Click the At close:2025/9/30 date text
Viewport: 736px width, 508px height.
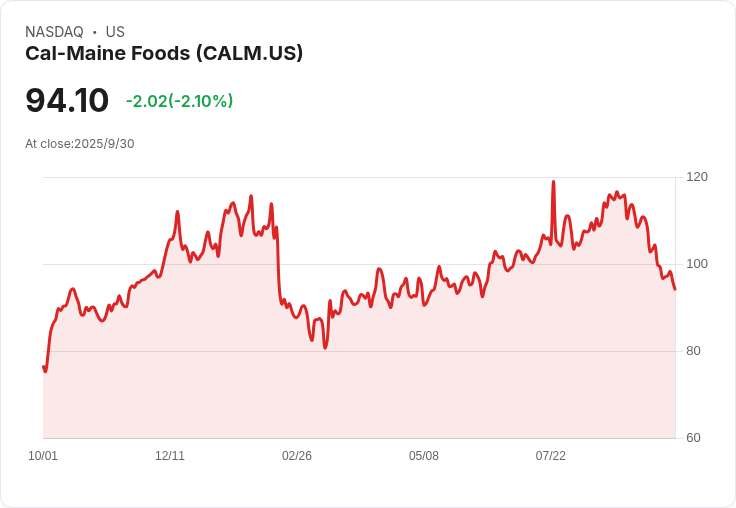point(80,144)
